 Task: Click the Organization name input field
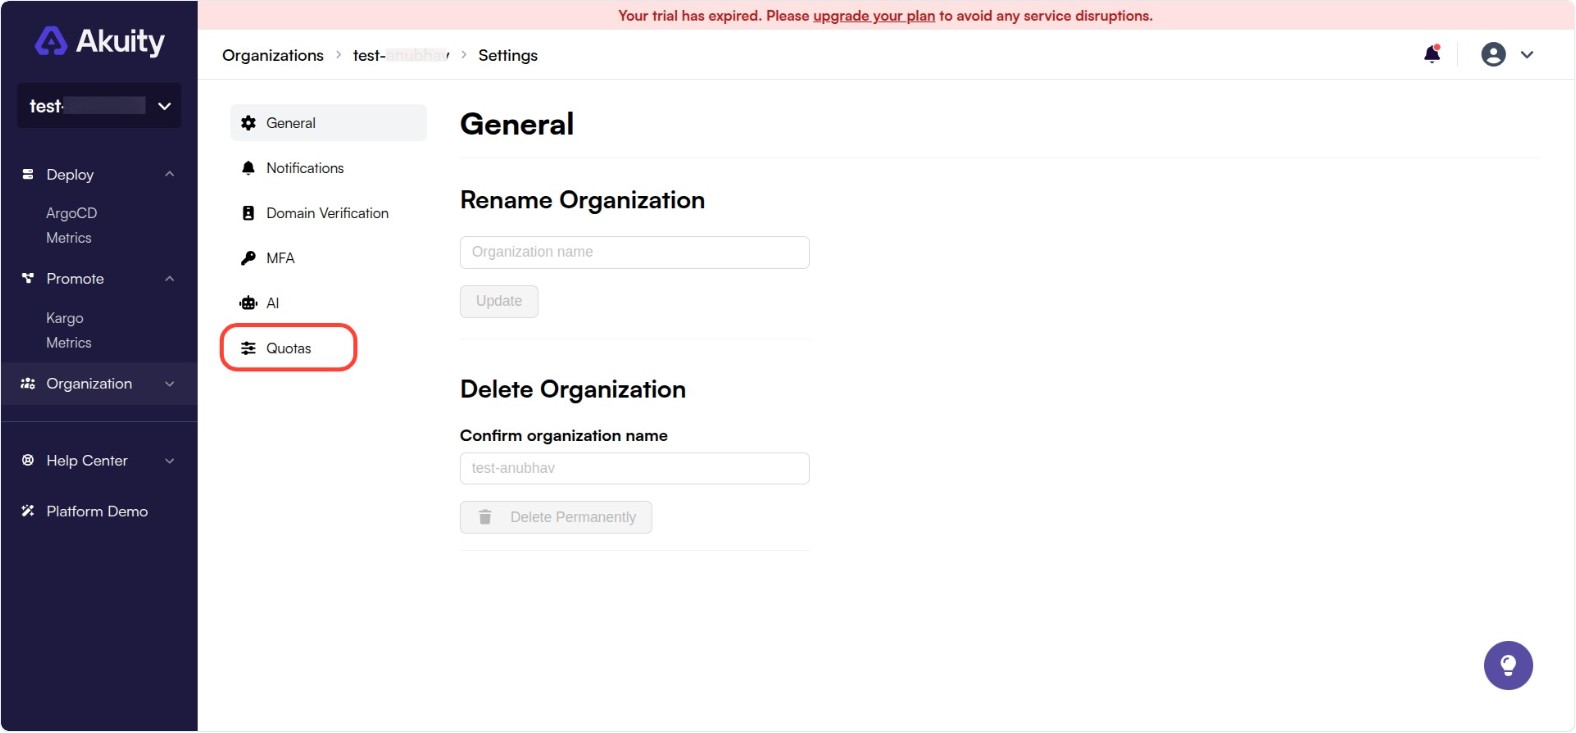click(x=634, y=252)
